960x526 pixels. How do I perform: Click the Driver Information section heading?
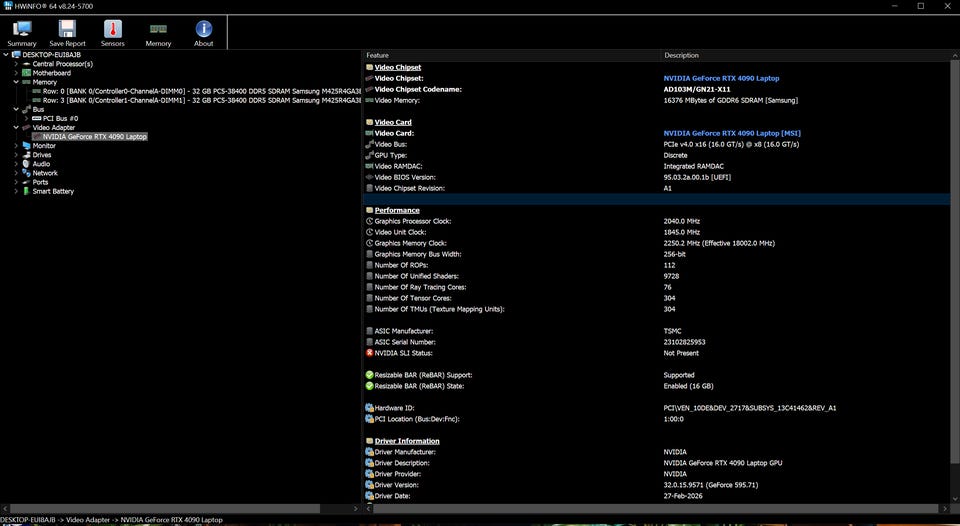point(407,441)
